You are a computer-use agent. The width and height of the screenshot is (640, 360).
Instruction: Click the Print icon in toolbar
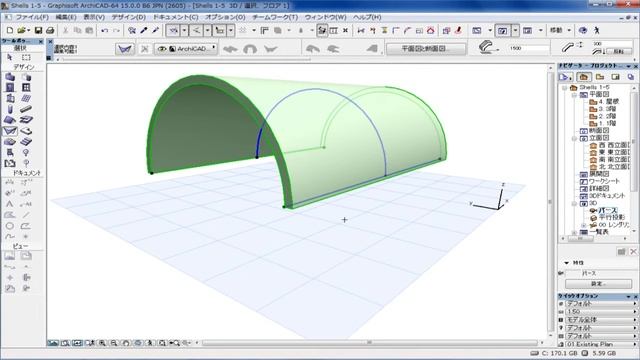coord(50,31)
